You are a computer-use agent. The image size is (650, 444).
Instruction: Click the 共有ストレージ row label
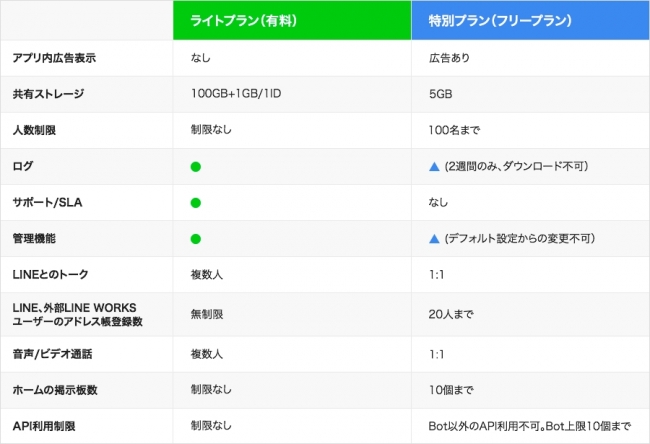click(x=48, y=94)
